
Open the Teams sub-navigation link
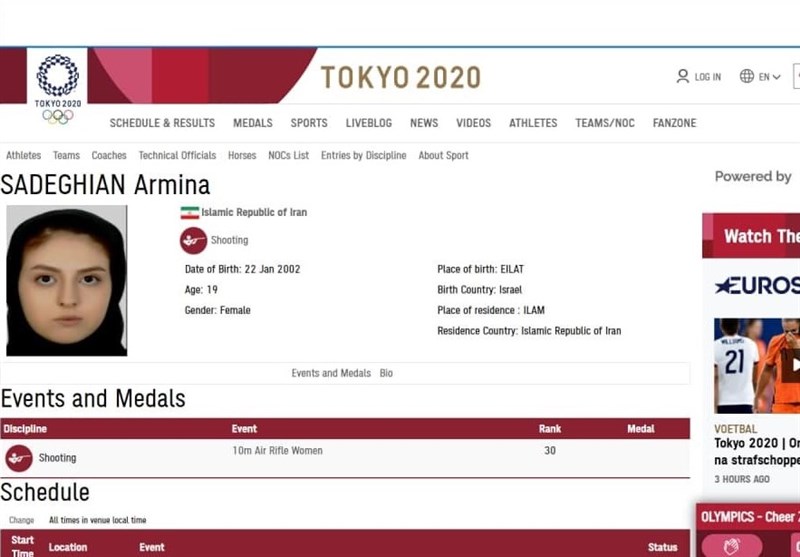pyautogui.click(x=66, y=155)
